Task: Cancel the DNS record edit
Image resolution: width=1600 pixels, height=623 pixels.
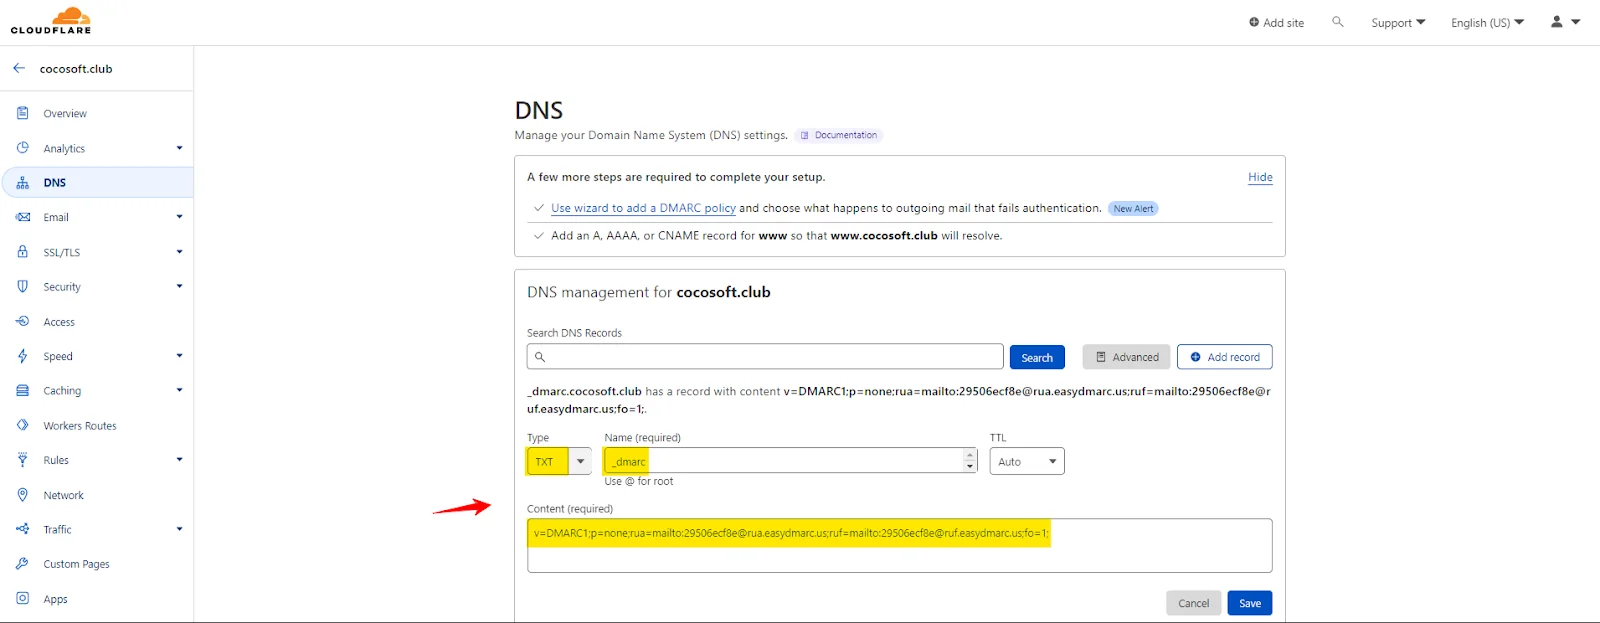Action: tap(1194, 603)
